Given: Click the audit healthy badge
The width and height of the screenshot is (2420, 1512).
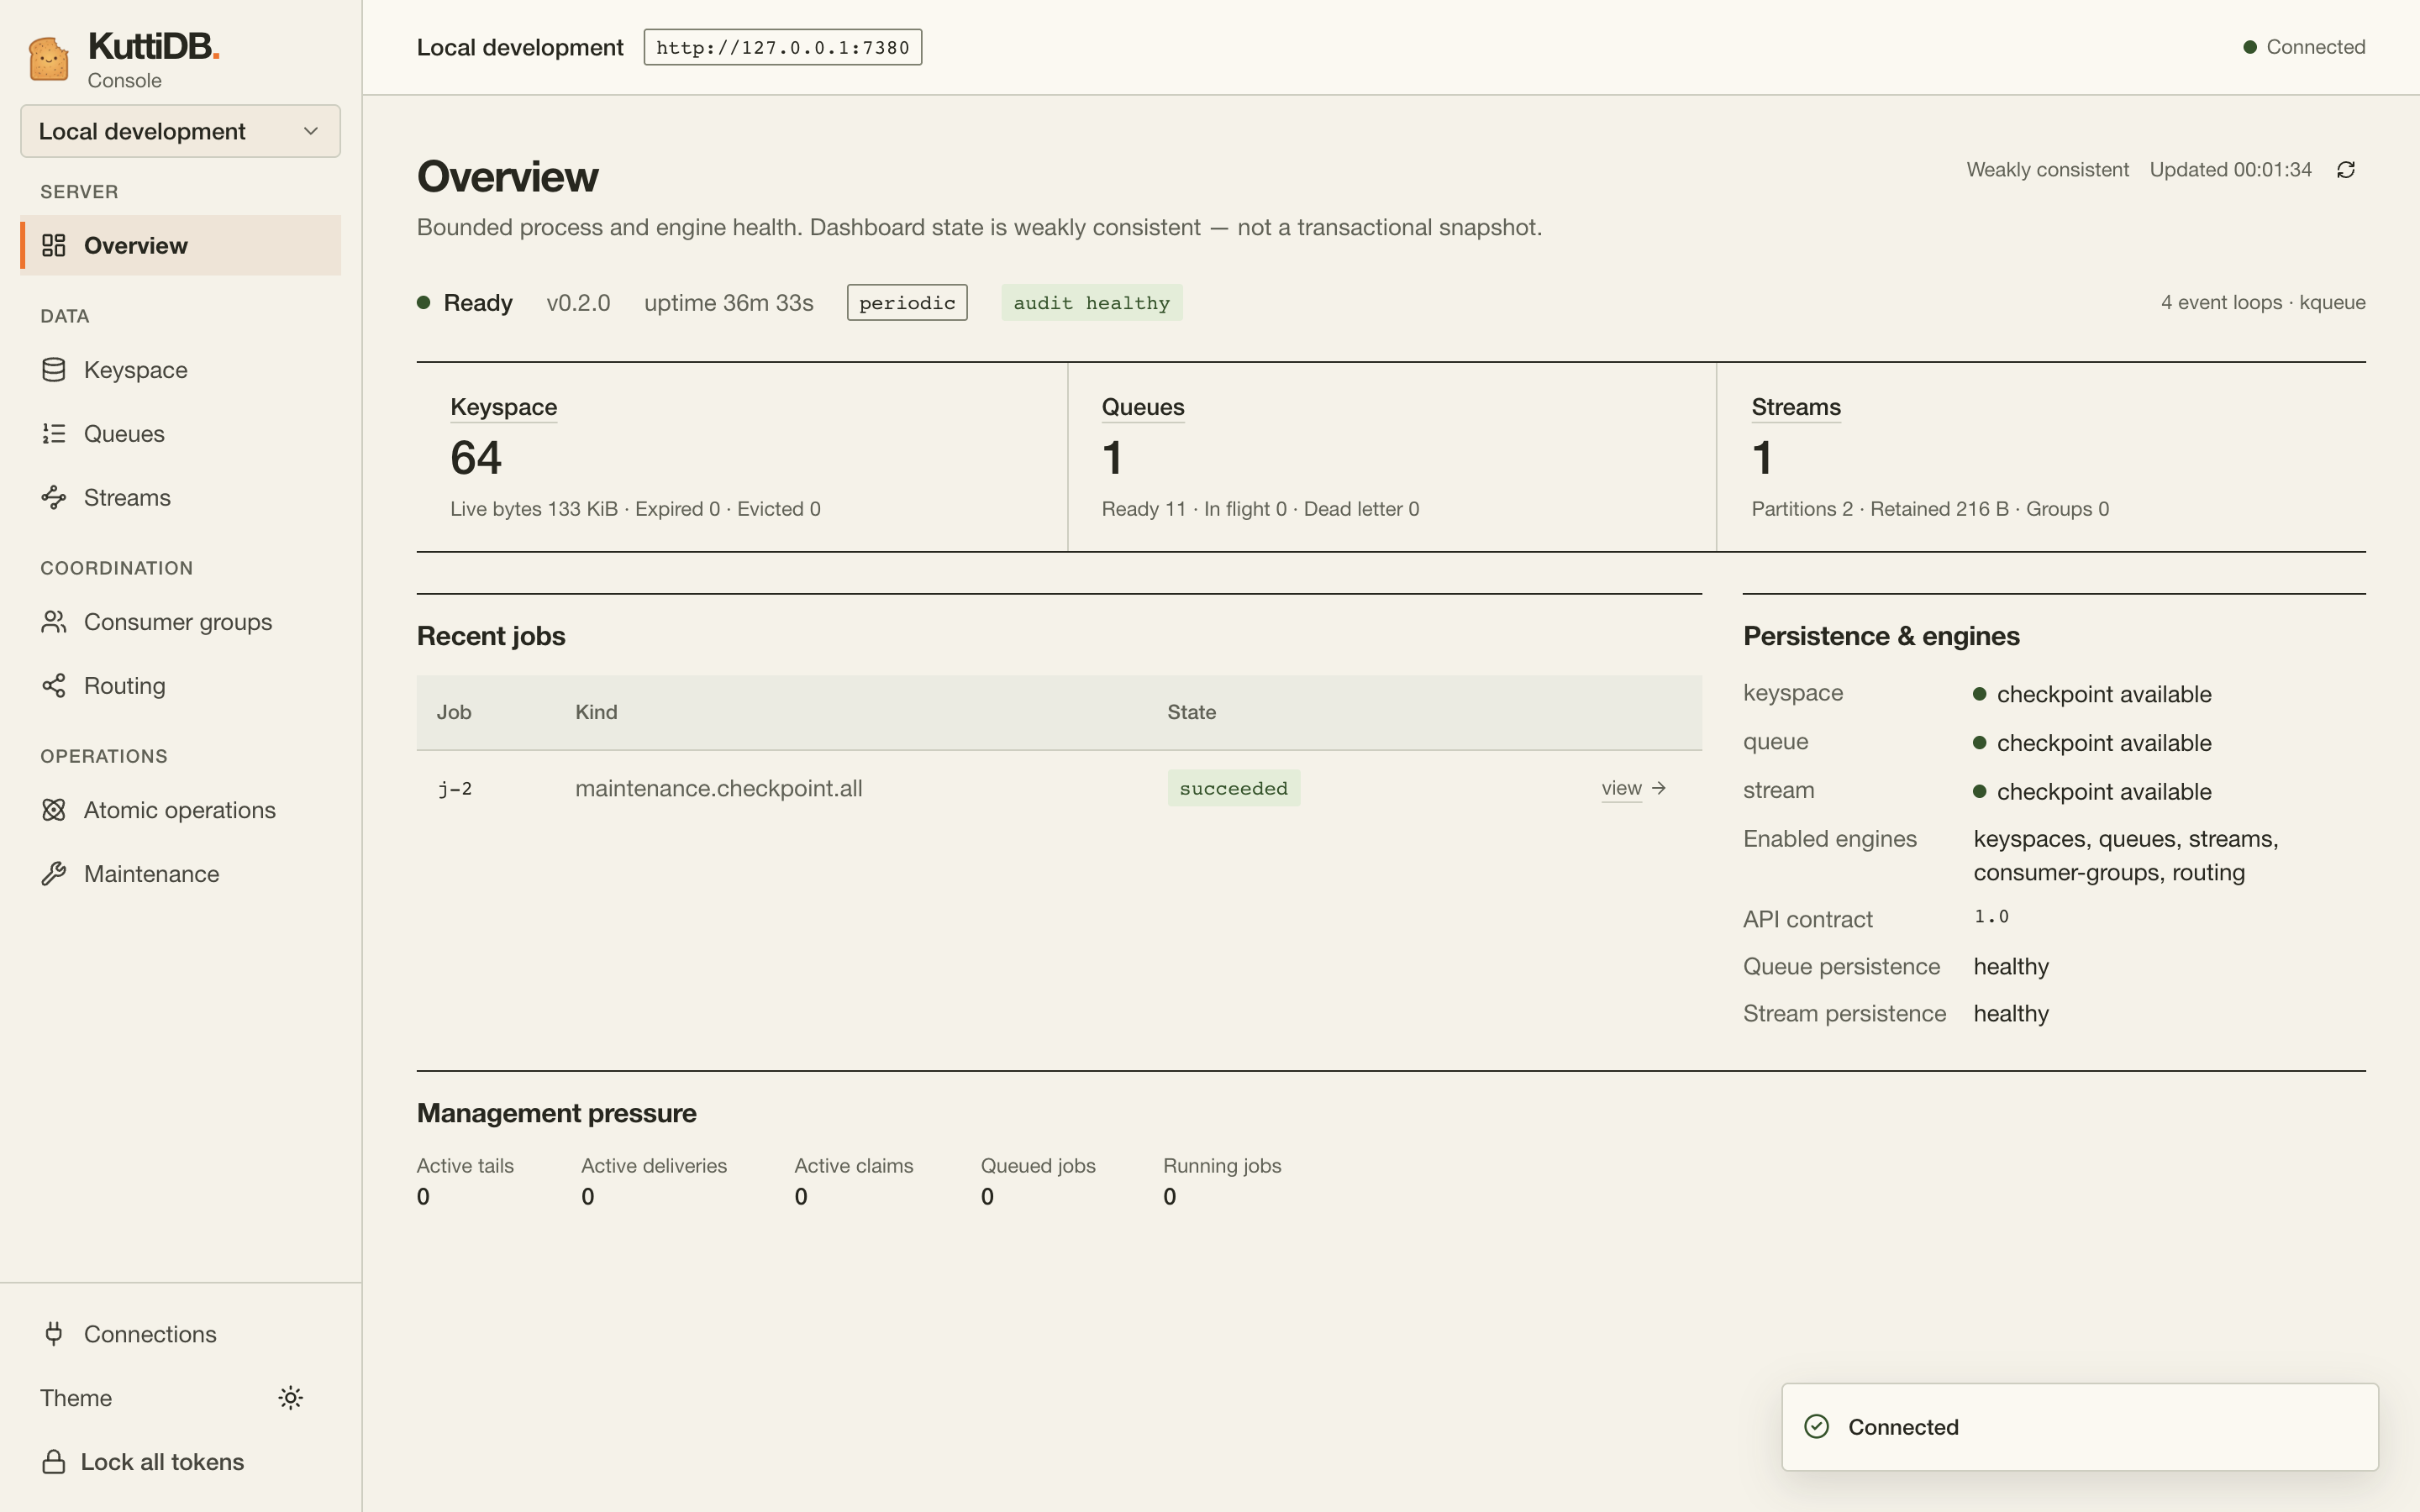Looking at the screenshot, I should click(x=1092, y=303).
